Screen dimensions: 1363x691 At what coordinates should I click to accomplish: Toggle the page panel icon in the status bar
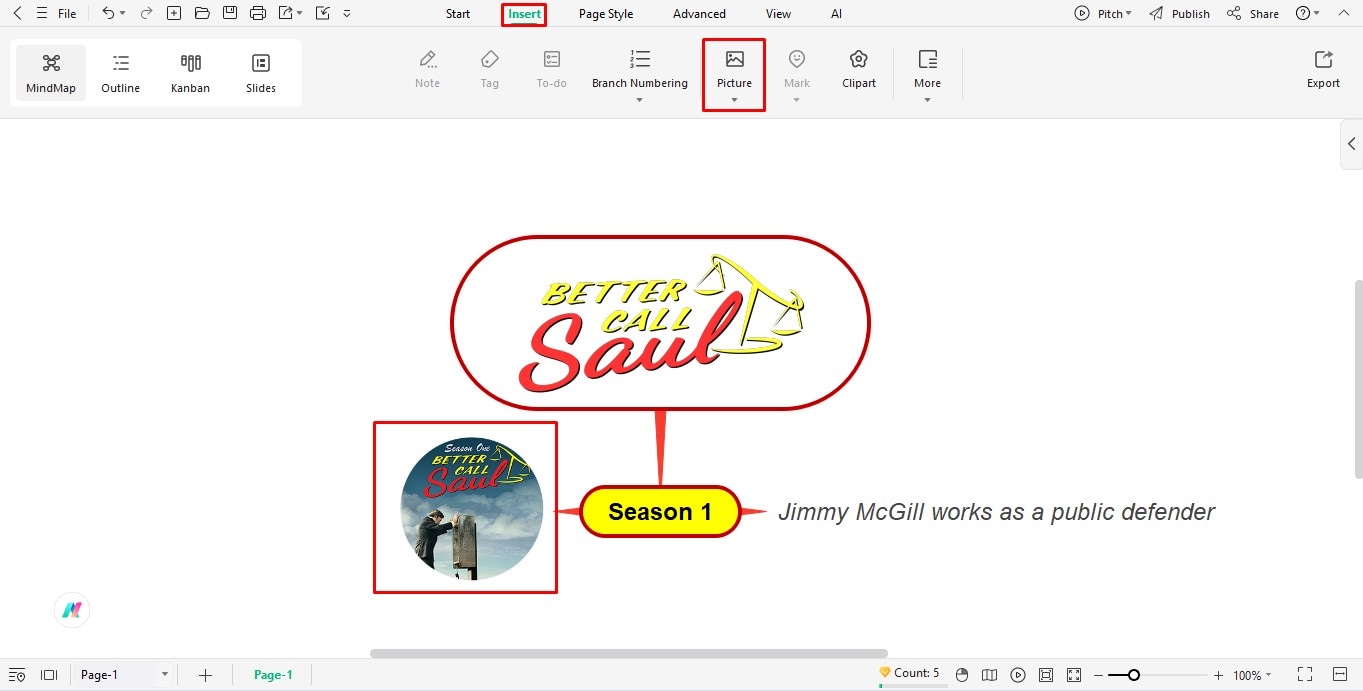(49, 675)
